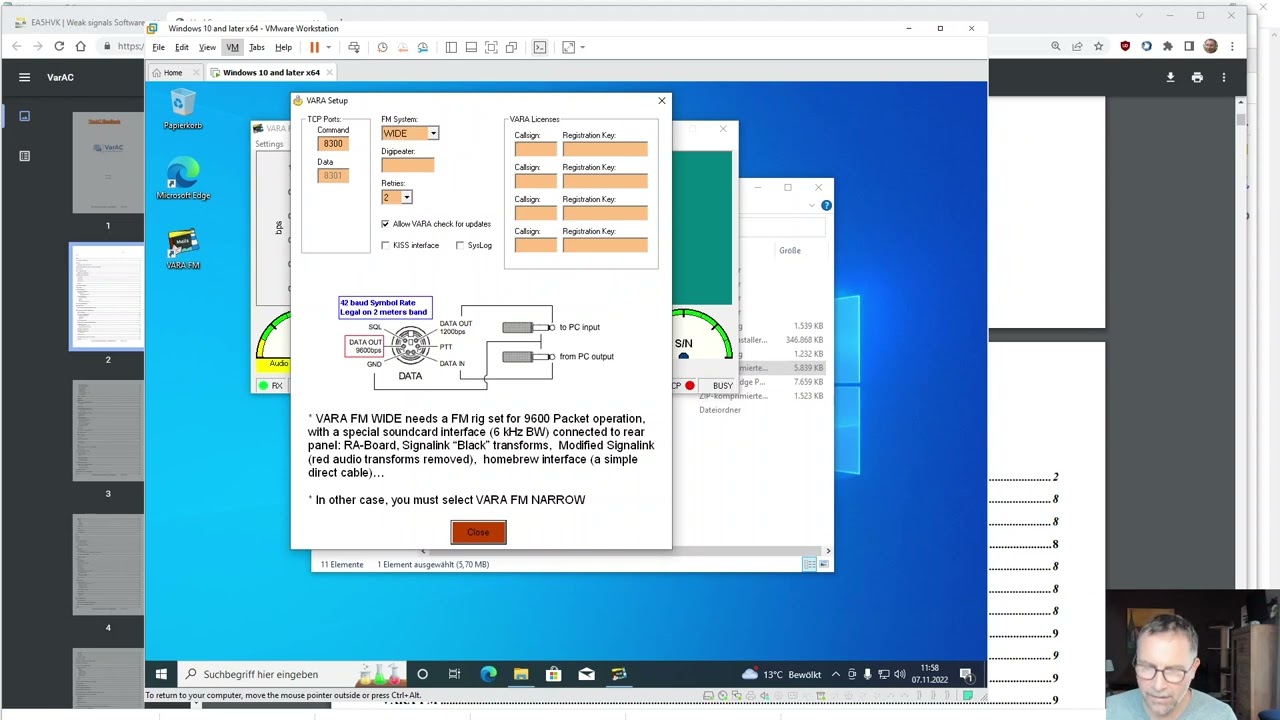Click the Data TCP port field 8301
The height and width of the screenshot is (720, 1280).
(x=333, y=175)
